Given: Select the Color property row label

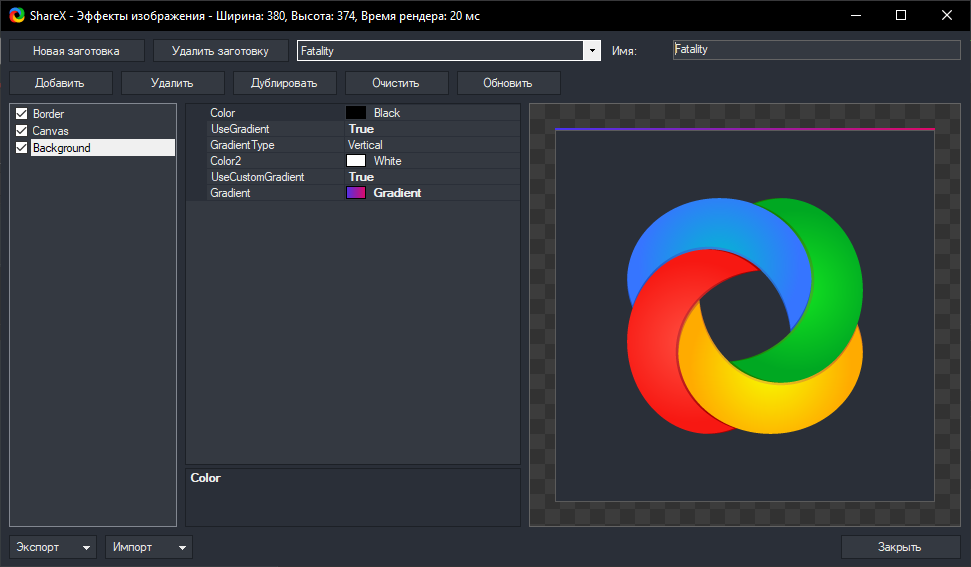Looking at the screenshot, I should click(x=222, y=113).
